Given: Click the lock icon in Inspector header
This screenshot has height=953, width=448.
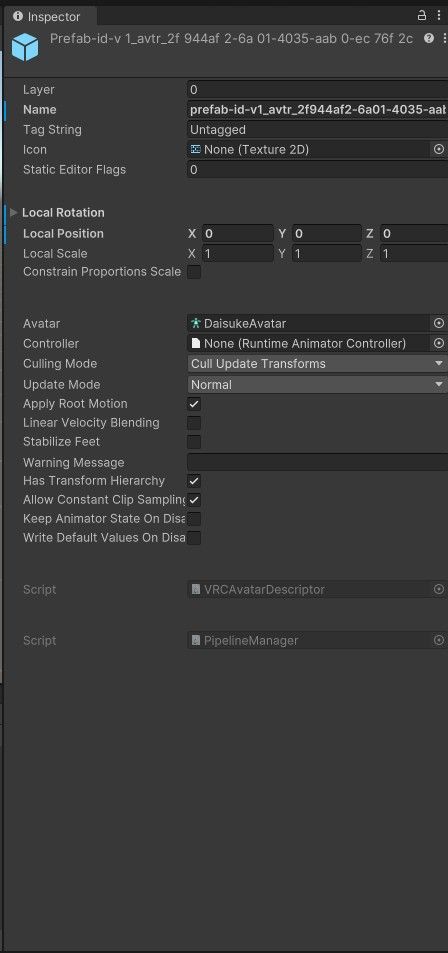Looking at the screenshot, I should point(422,16).
